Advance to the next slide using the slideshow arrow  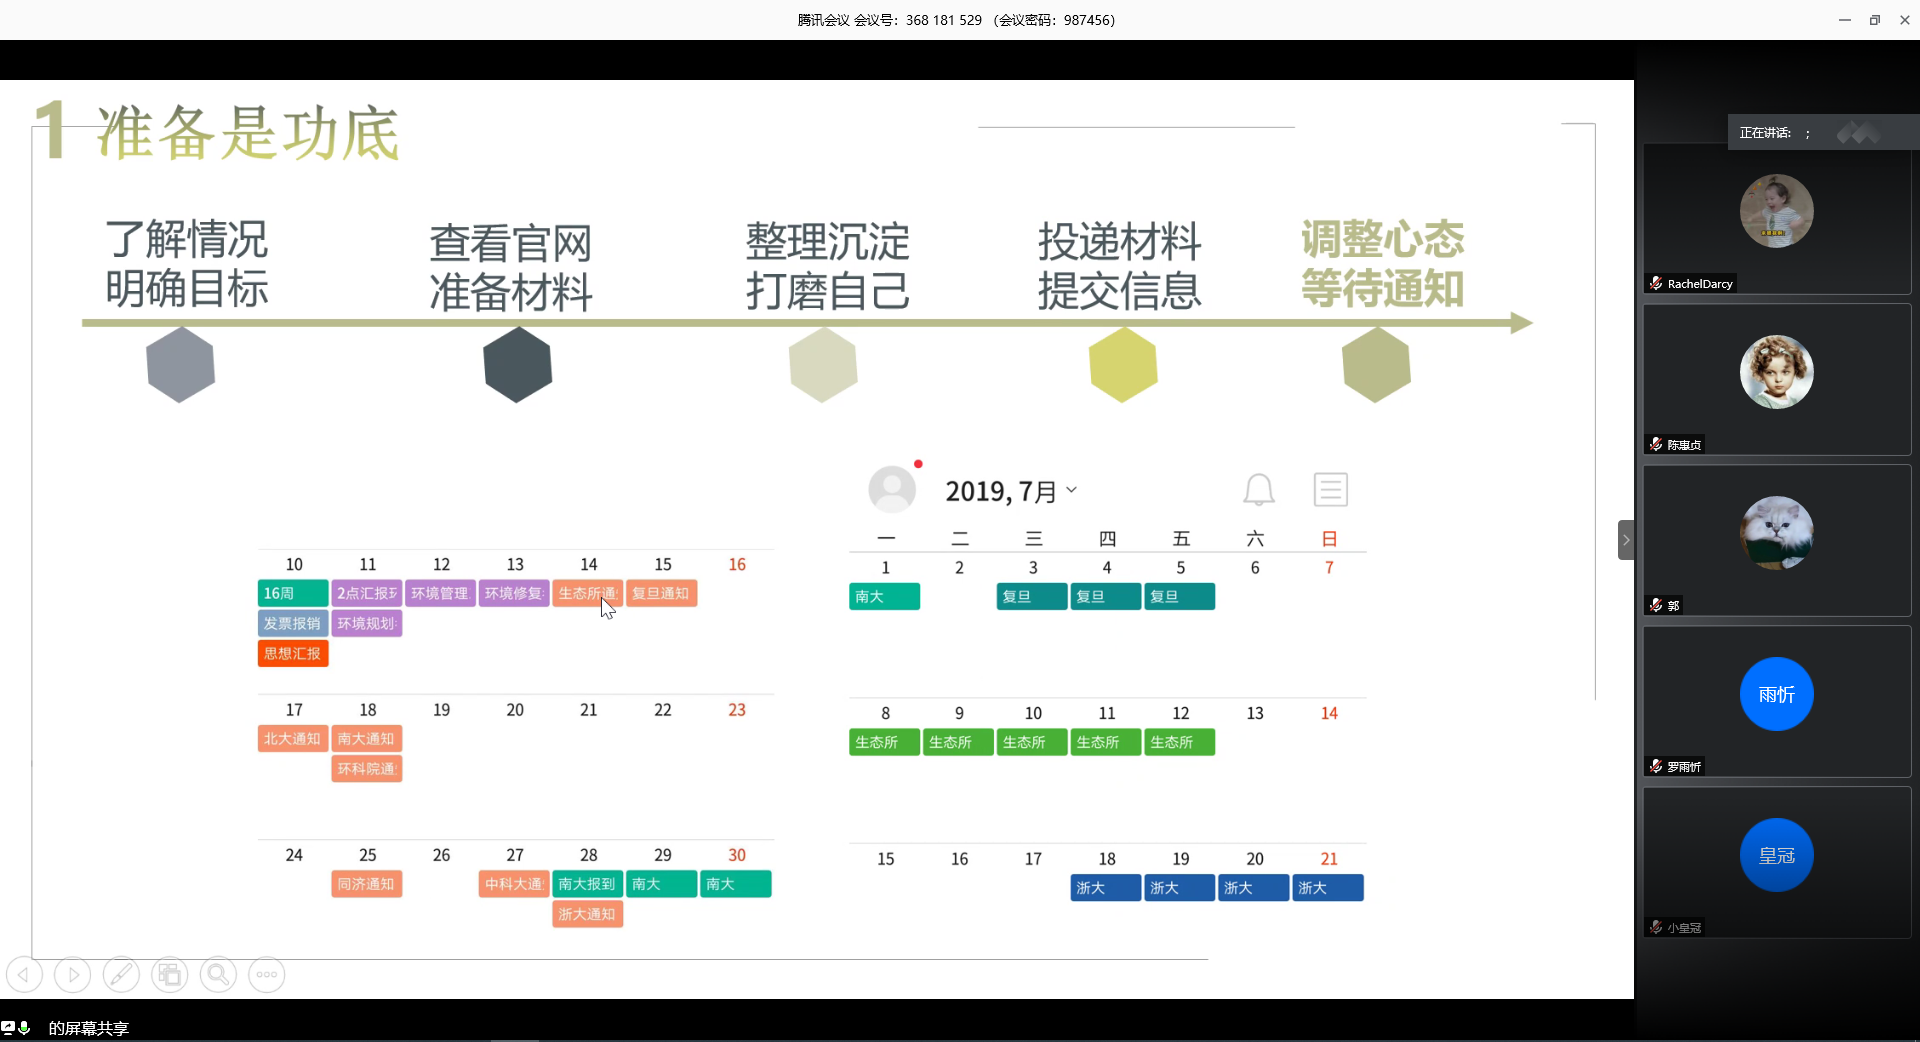tap(72, 974)
